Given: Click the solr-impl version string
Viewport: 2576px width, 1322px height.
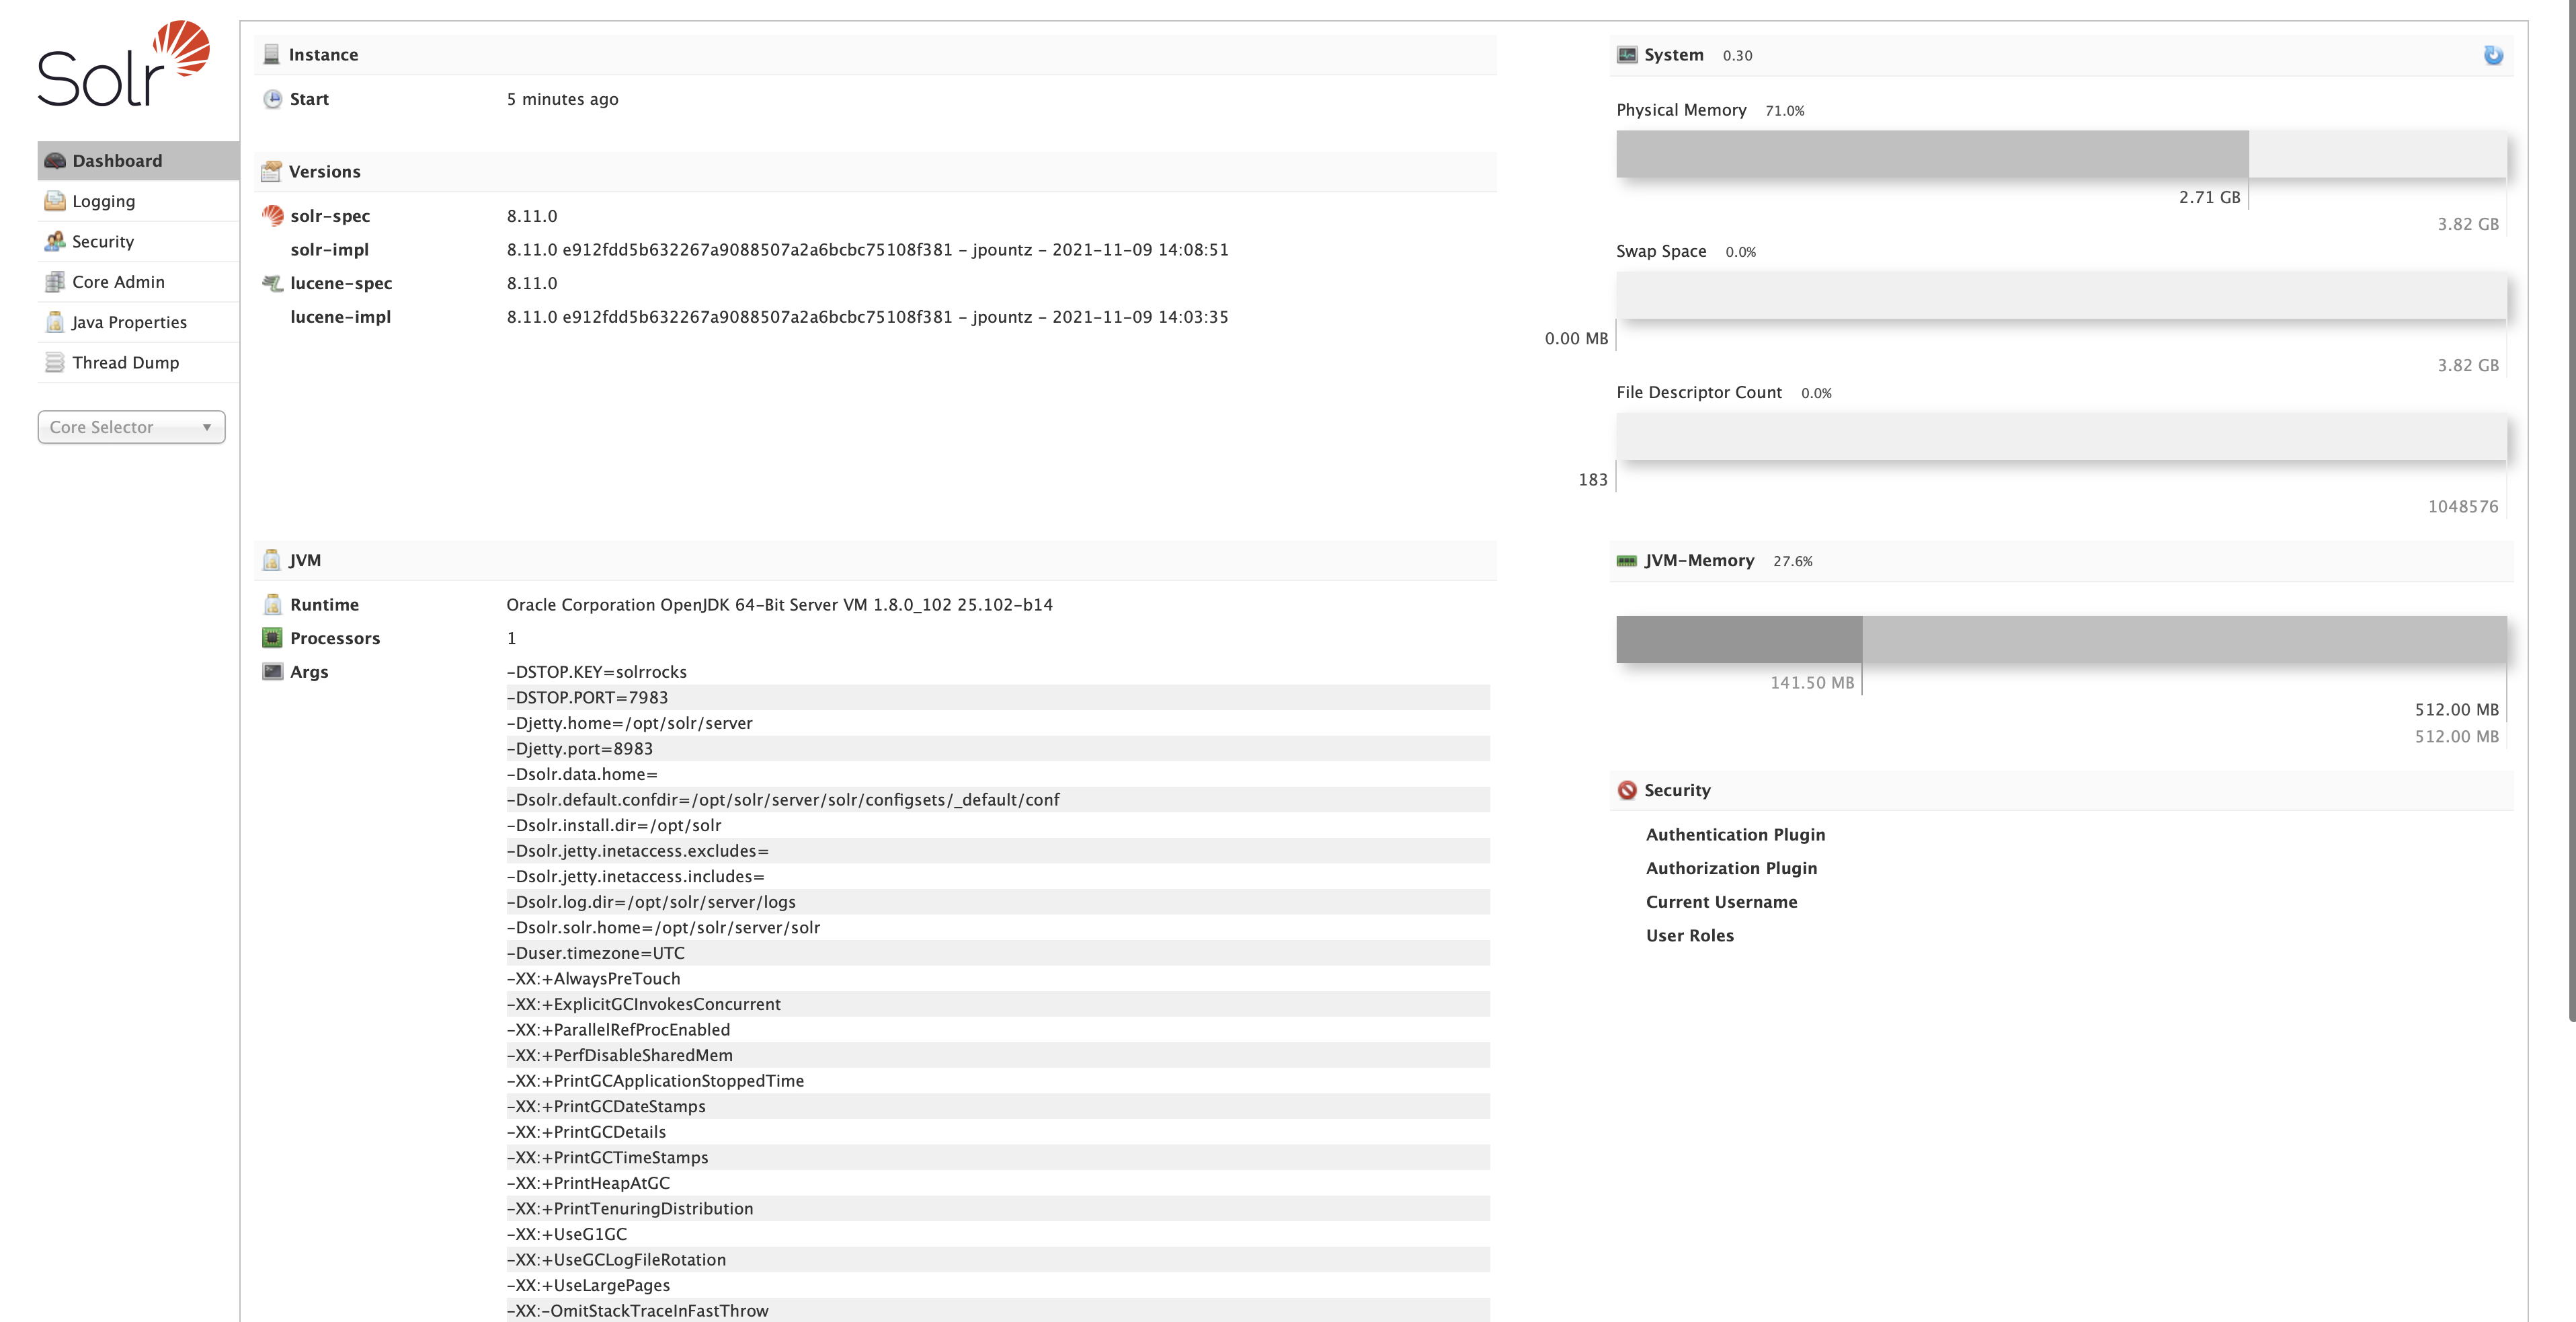Looking at the screenshot, I should tap(867, 250).
